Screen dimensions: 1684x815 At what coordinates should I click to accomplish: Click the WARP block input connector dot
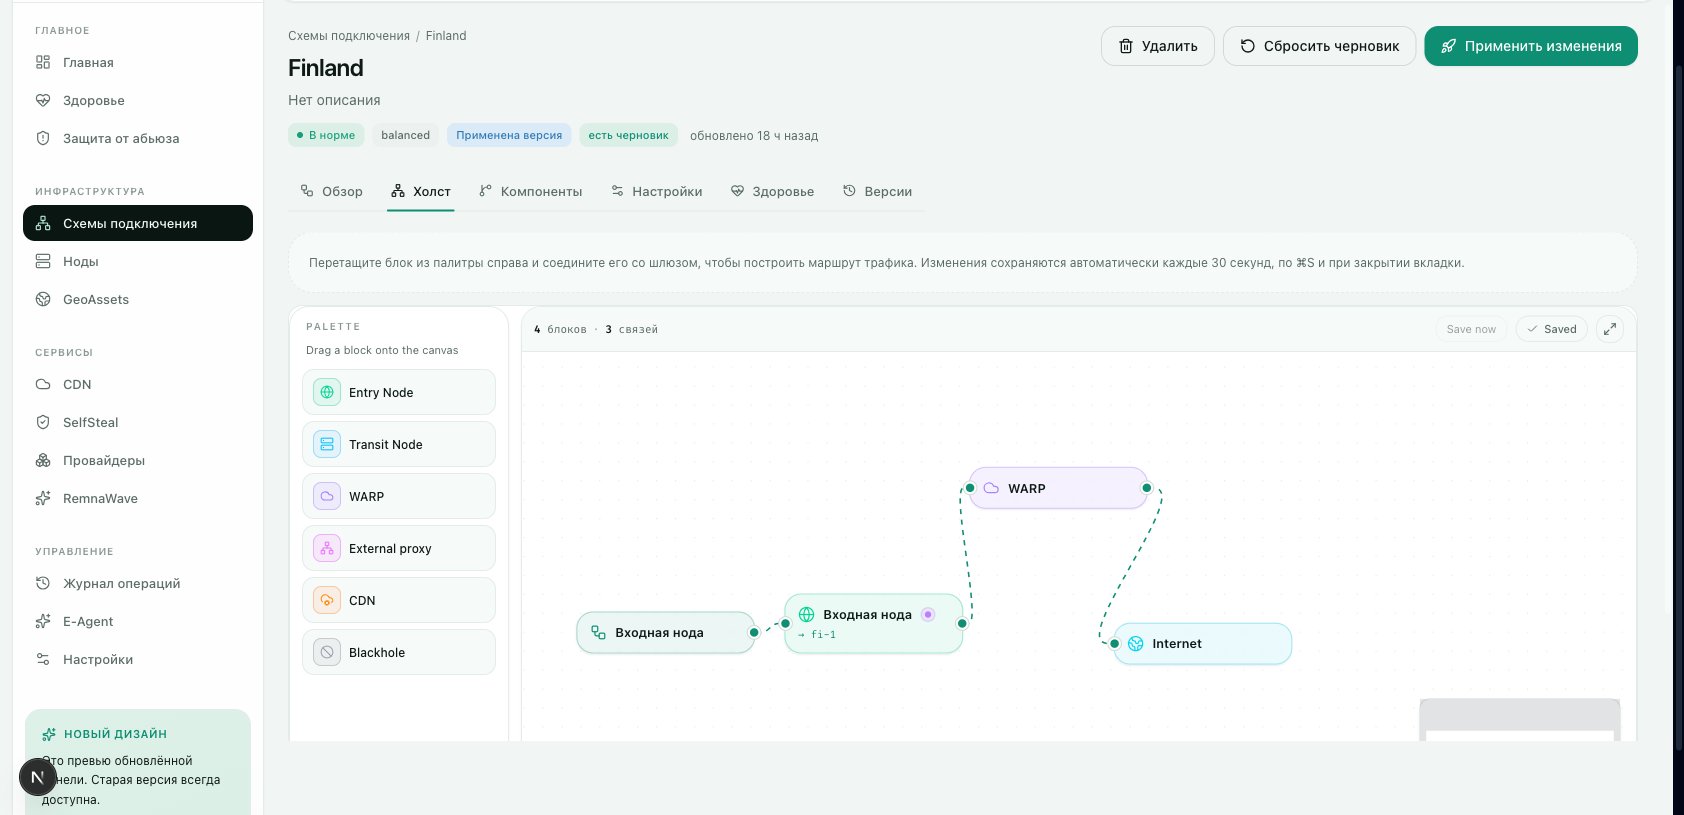(x=970, y=488)
